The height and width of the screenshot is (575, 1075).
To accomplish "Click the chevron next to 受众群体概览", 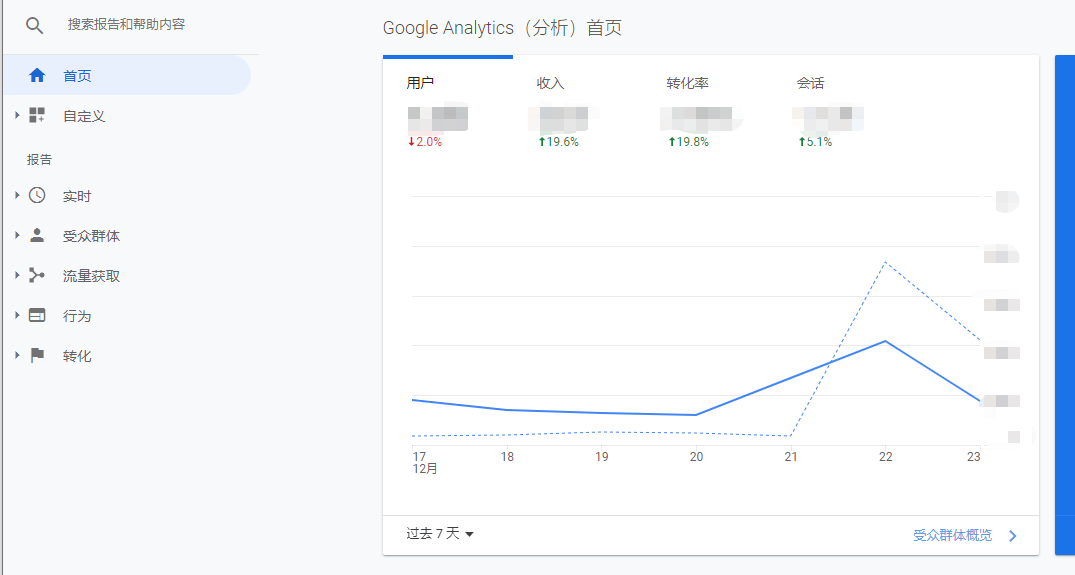I will (x=1013, y=536).
